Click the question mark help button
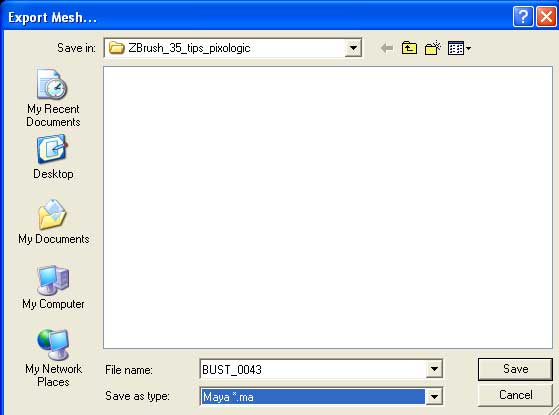559x415 pixels. click(523, 17)
